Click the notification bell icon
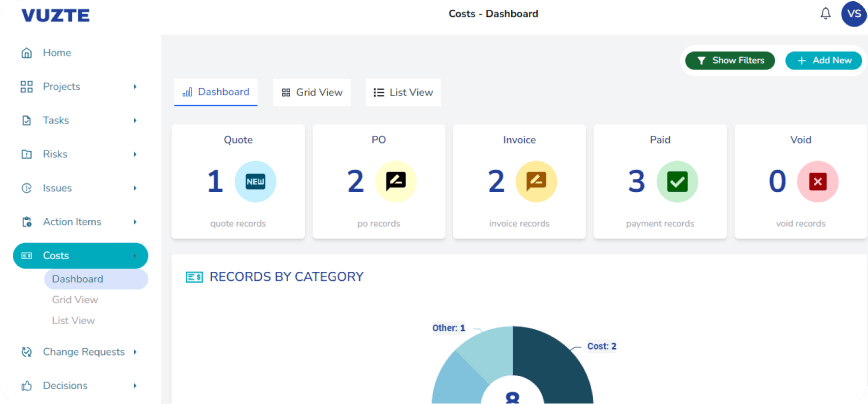 tap(825, 14)
